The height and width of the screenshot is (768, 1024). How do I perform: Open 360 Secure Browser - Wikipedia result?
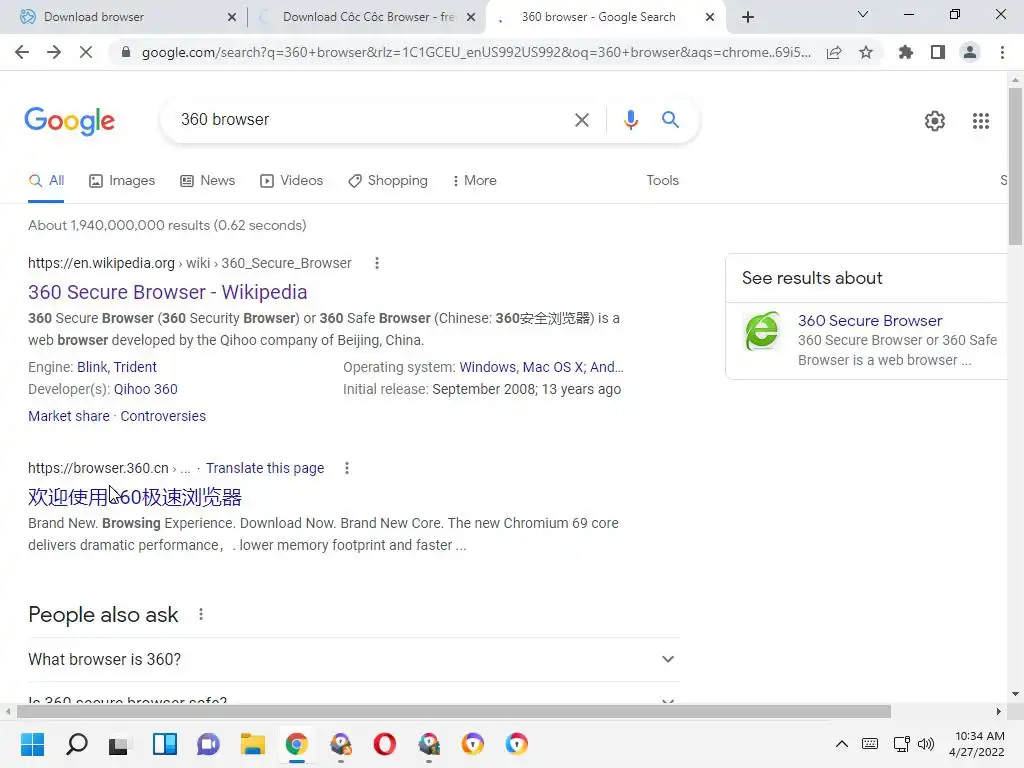[167, 292]
